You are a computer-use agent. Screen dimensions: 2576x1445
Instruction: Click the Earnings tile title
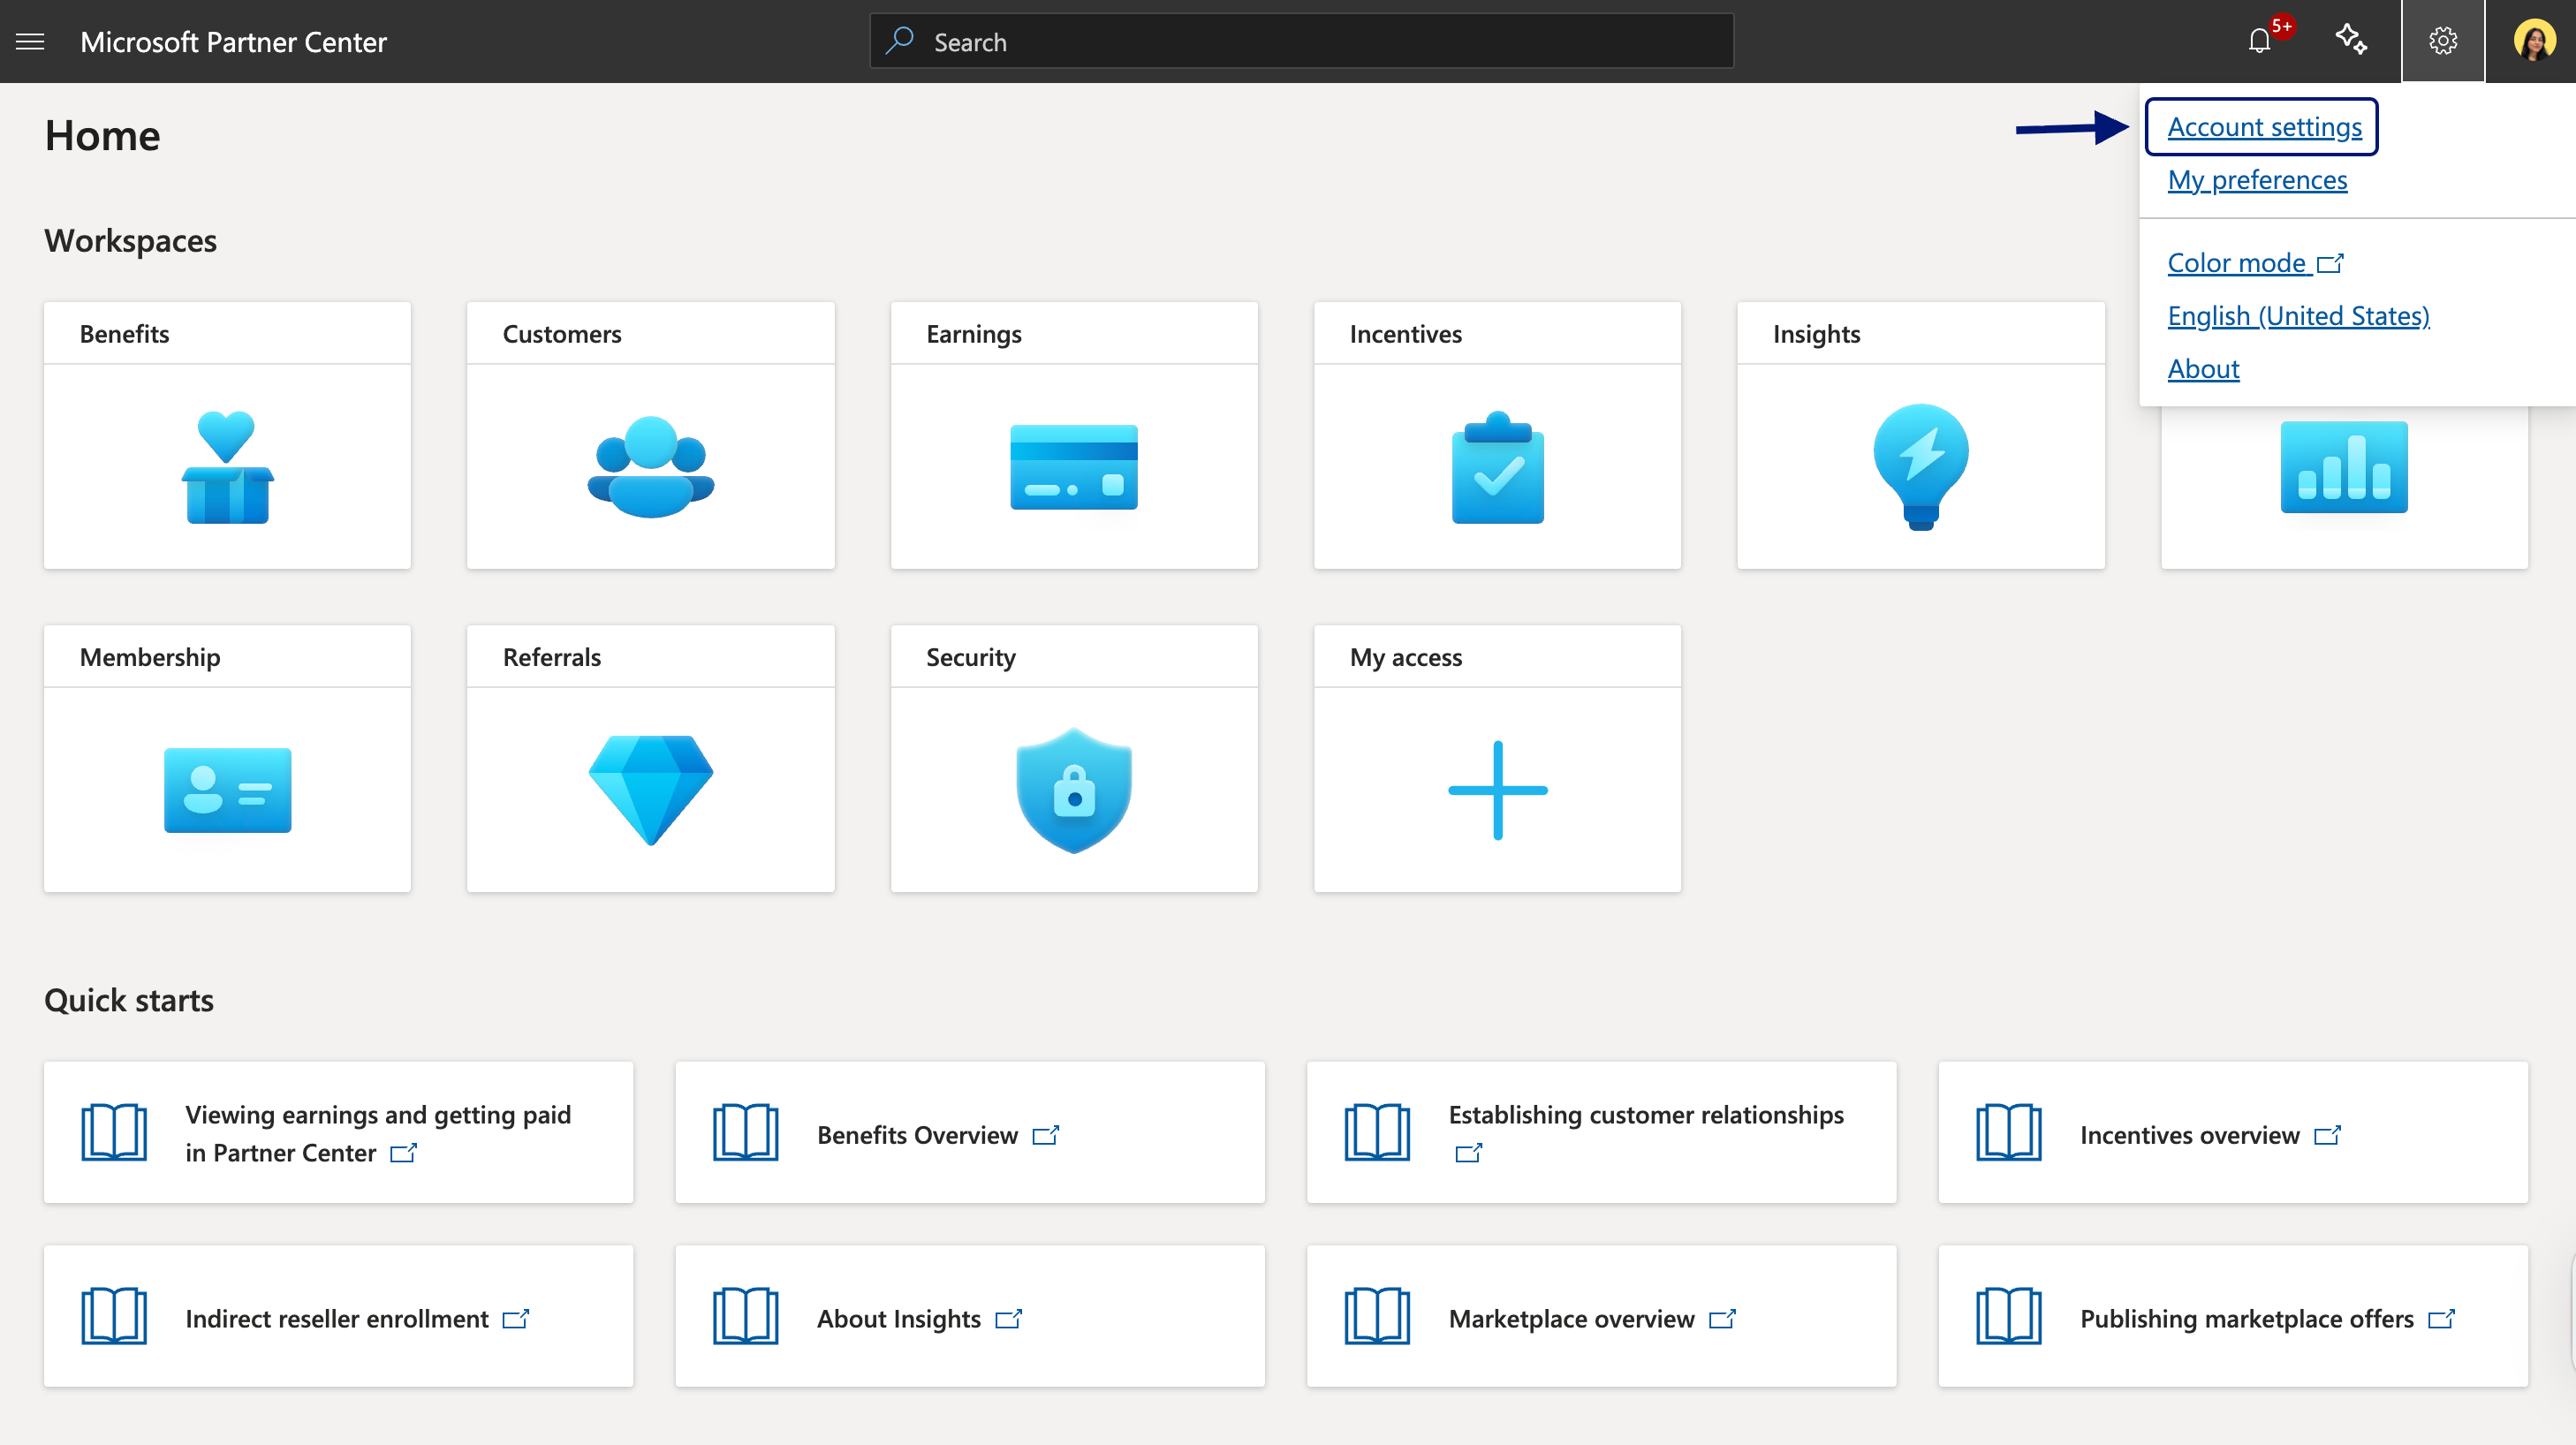coord(974,334)
